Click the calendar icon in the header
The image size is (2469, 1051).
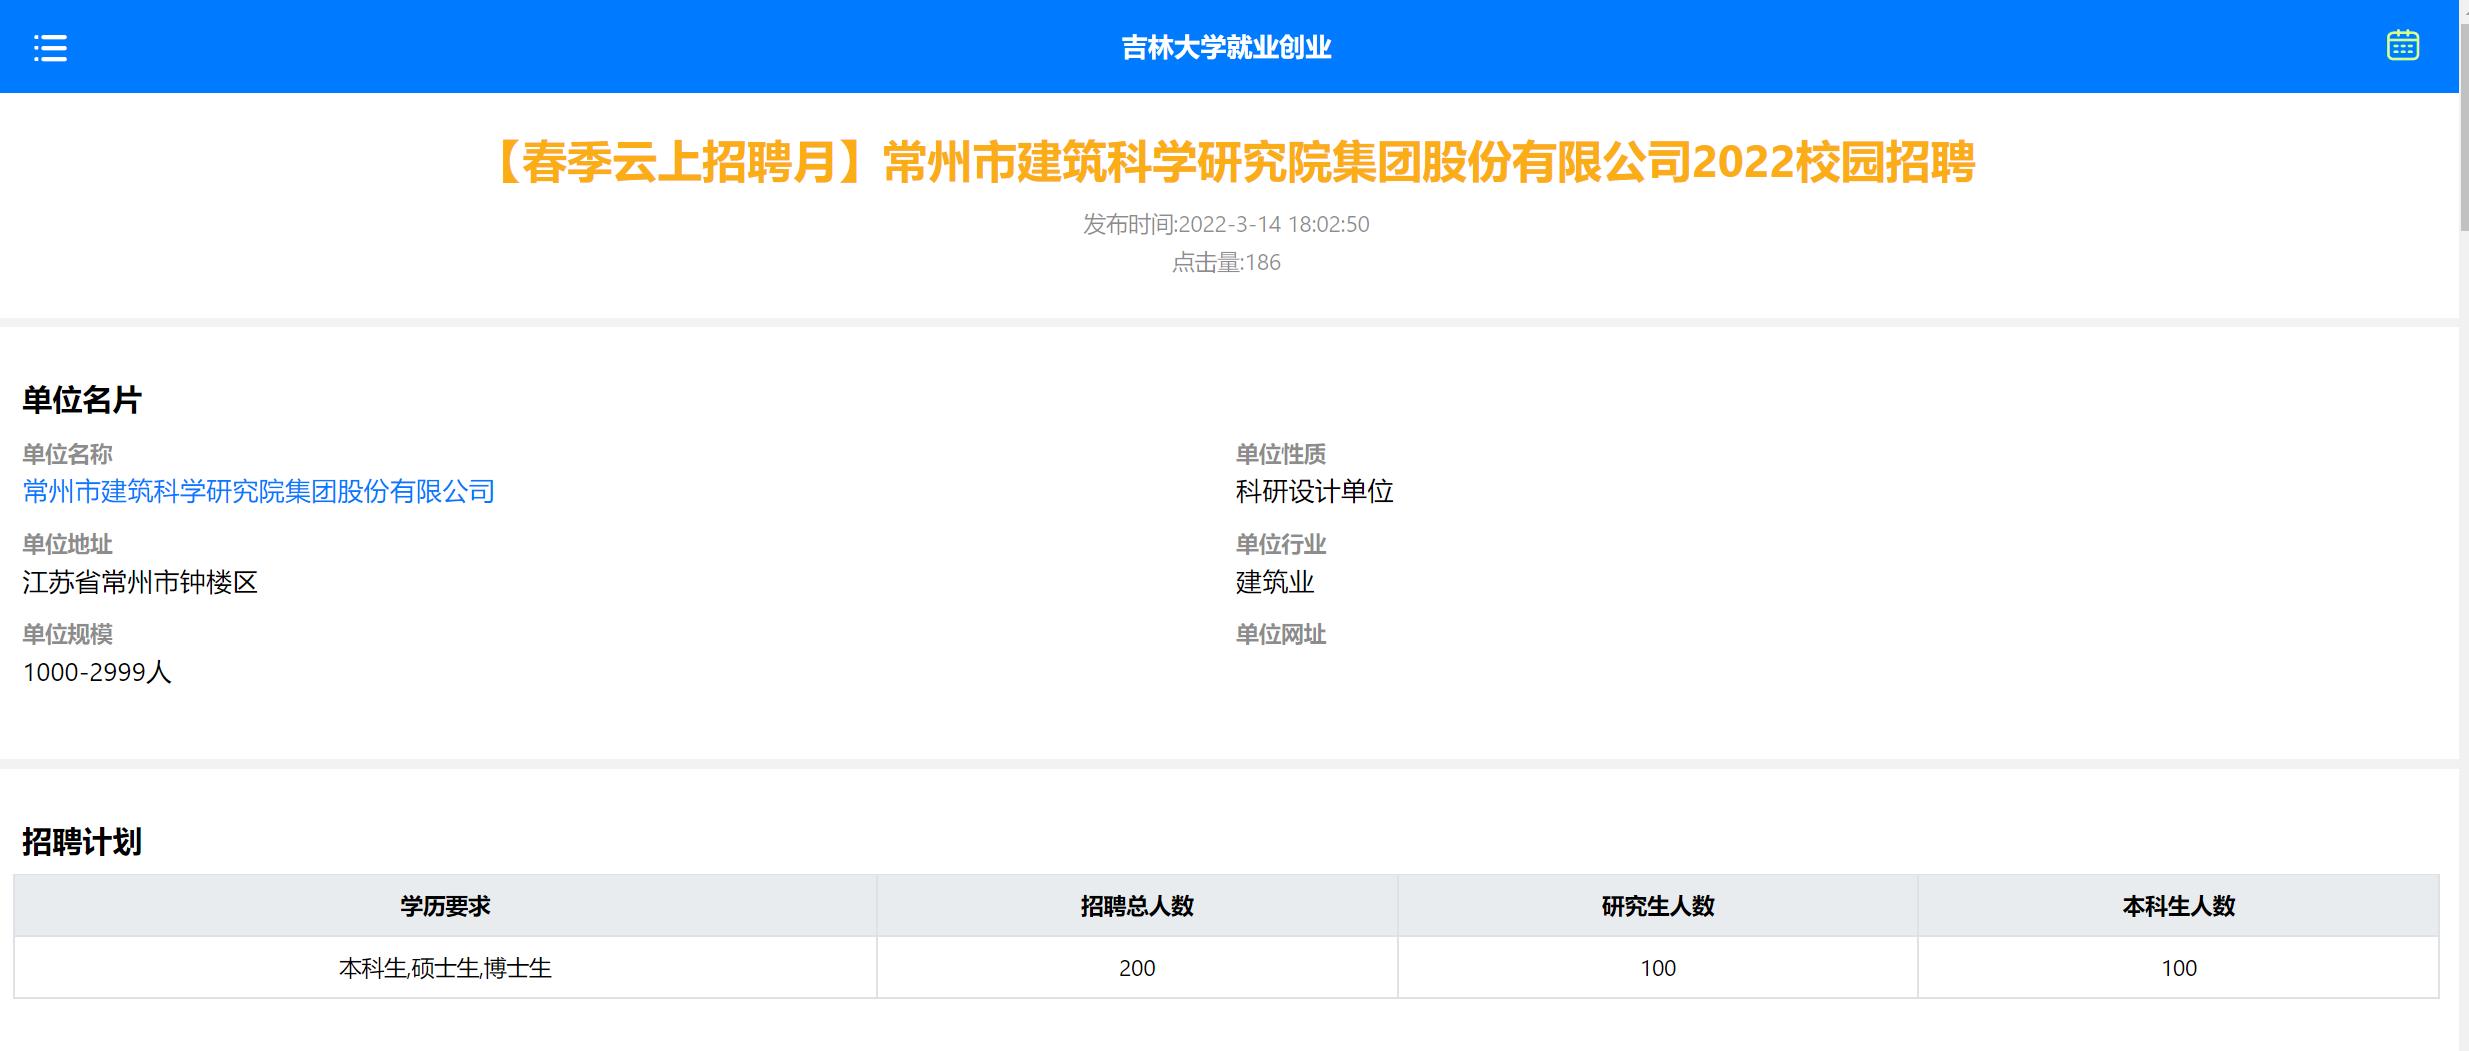2402,46
